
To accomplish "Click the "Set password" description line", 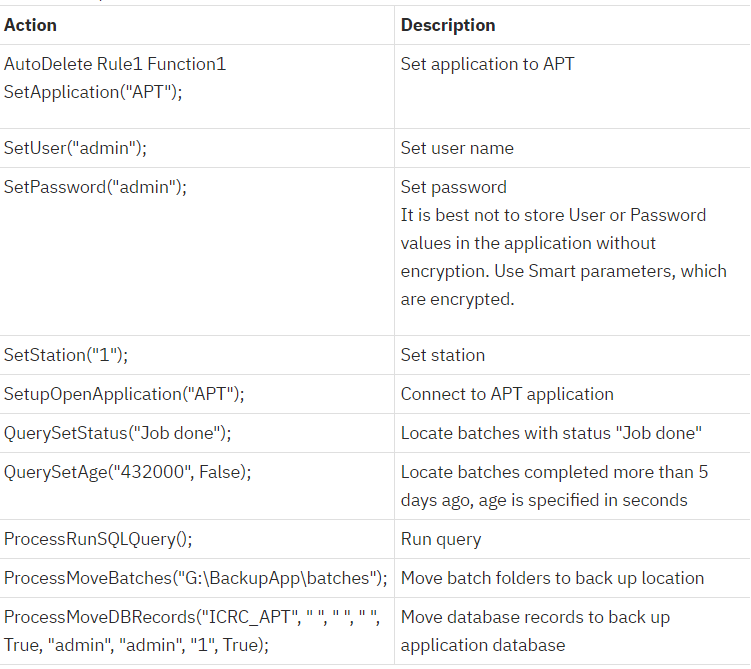I will click(x=453, y=187).
